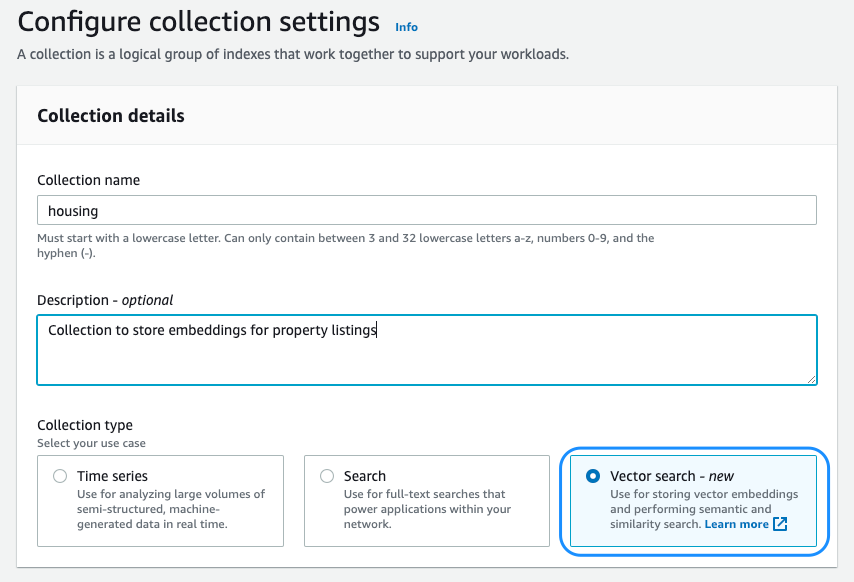This screenshot has height=582, width=854.
Task: Click the Time series option card
Action: pyautogui.click(x=160, y=500)
